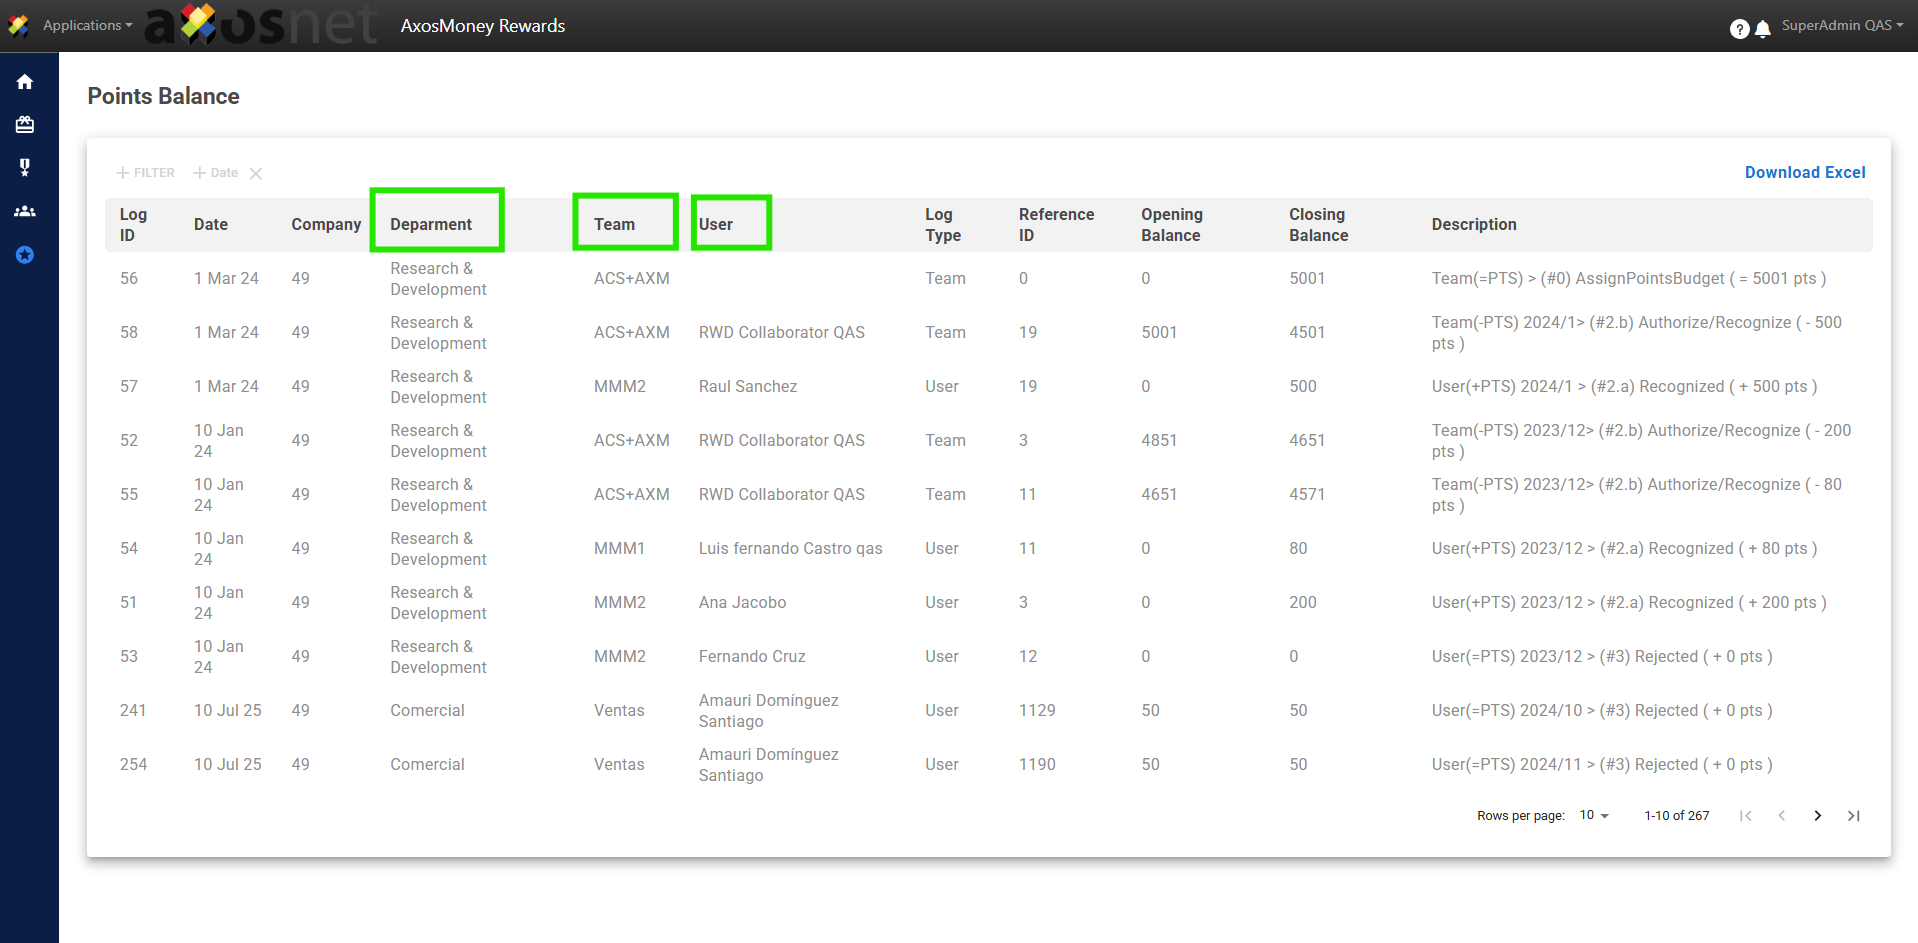
Task: Click the medal recognition sidebar icon
Action: tap(25, 167)
